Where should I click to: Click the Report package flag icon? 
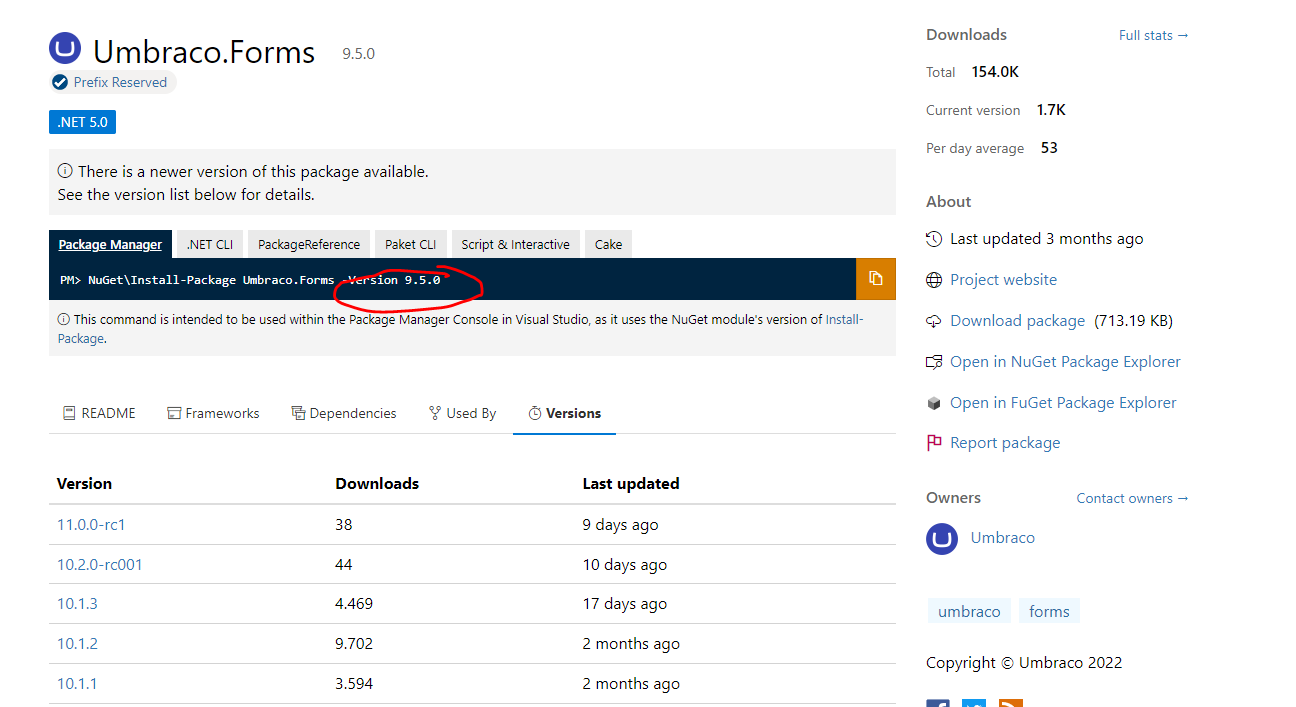click(934, 443)
